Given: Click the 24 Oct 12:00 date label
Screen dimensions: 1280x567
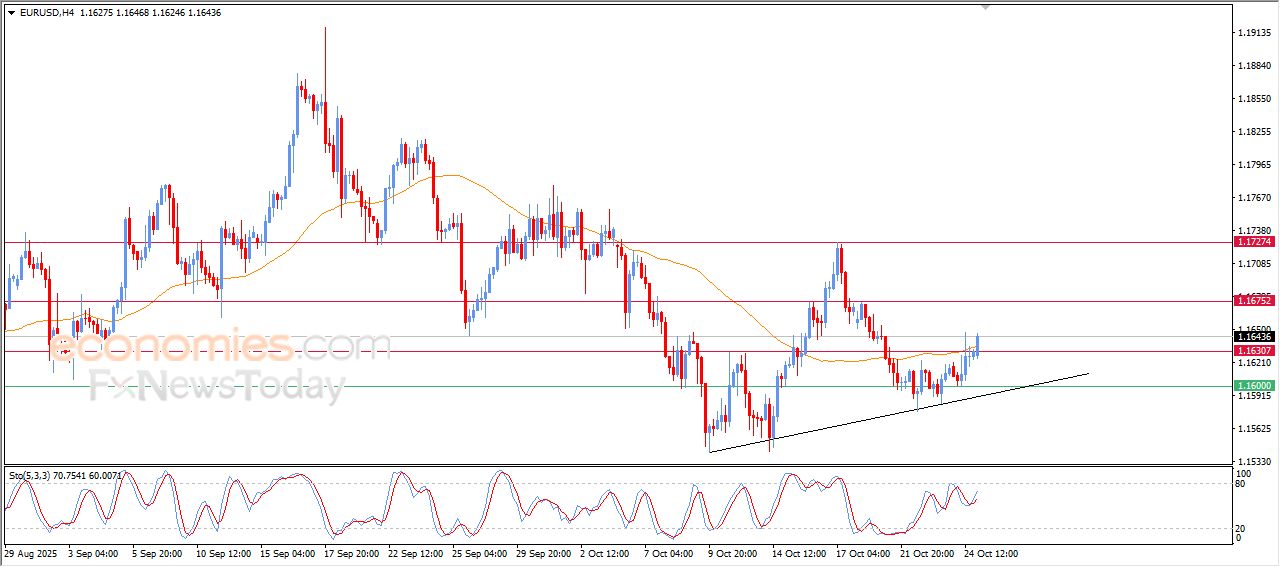Looking at the screenshot, I should (990, 553).
